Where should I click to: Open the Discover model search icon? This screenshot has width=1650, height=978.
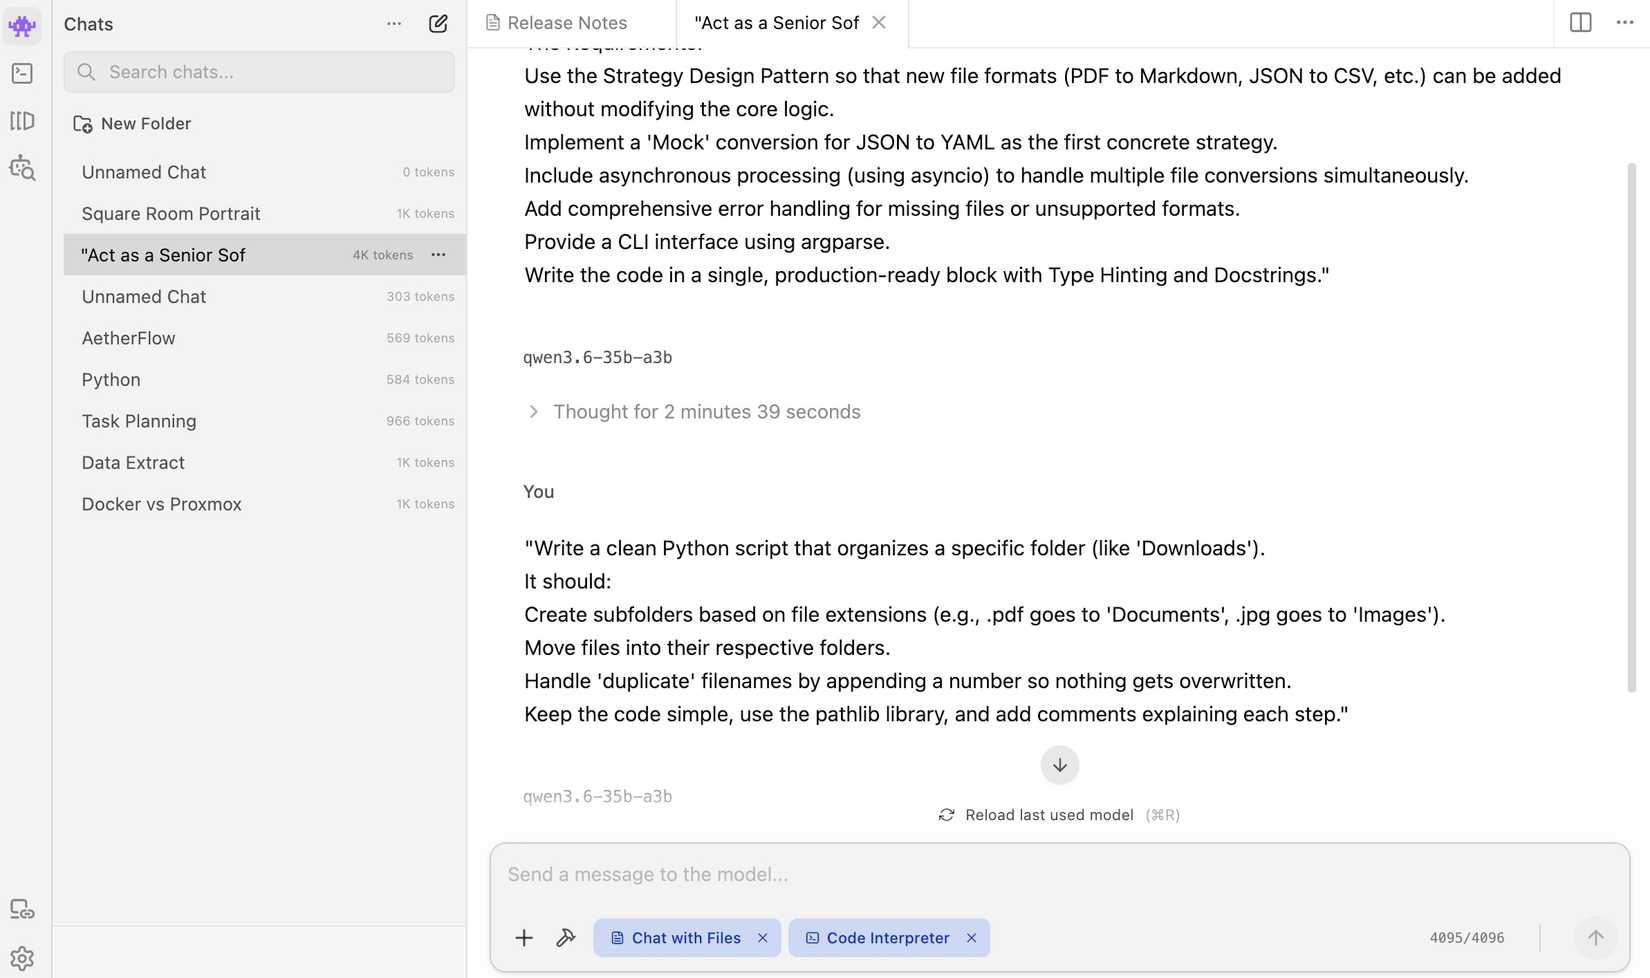click(x=22, y=168)
